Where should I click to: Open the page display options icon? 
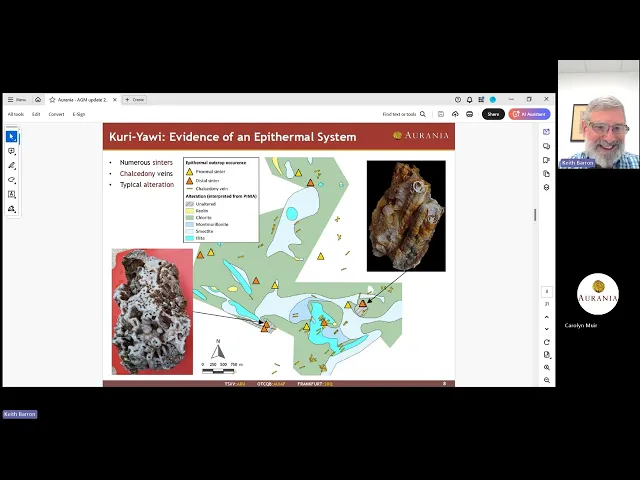pyautogui.click(x=547, y=355)
